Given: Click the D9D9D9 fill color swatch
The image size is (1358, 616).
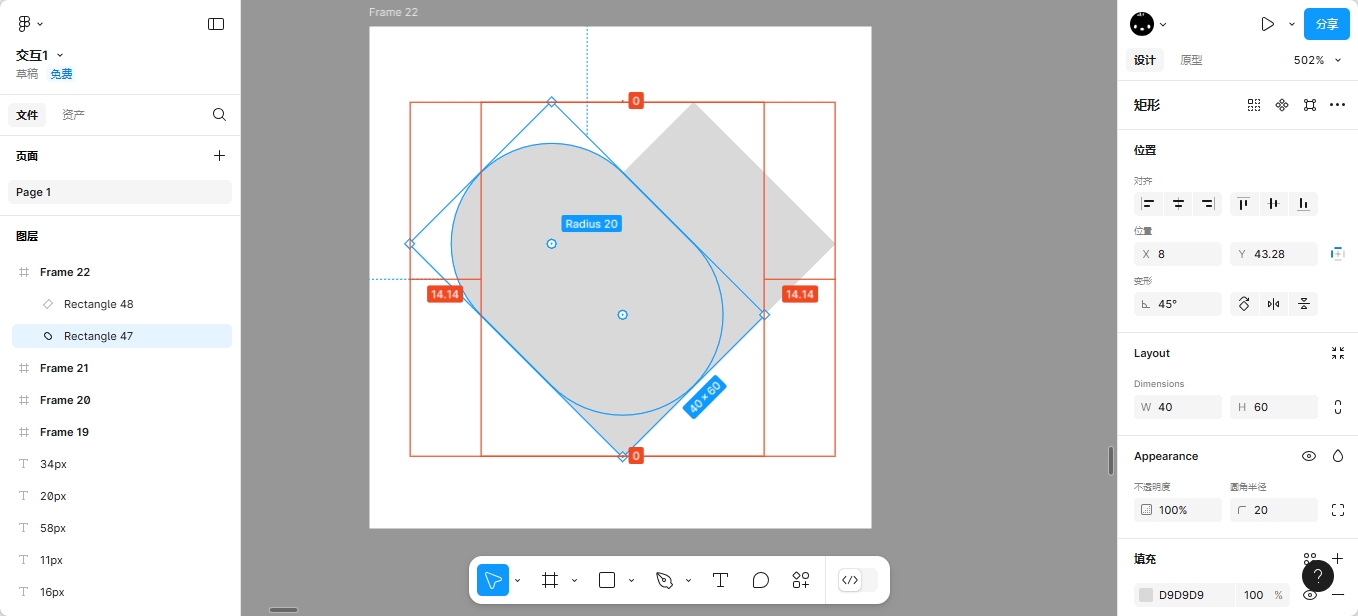Looking at the screenshot, I should (x=1146, y=595).
